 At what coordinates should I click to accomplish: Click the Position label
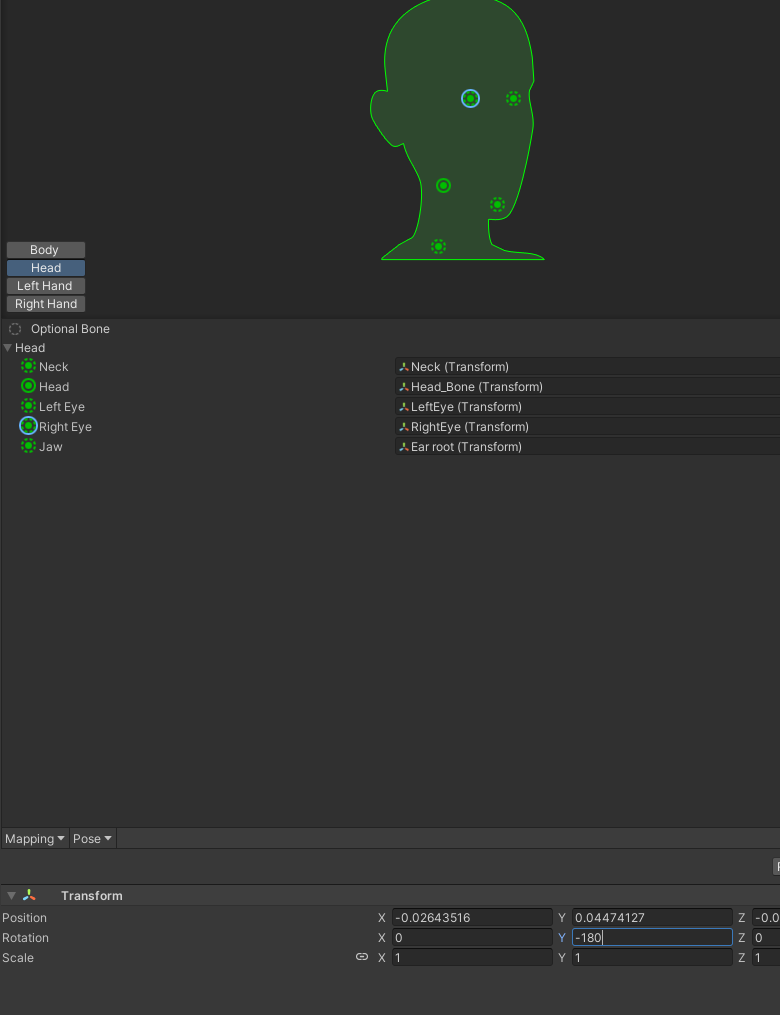coord(25,918)
